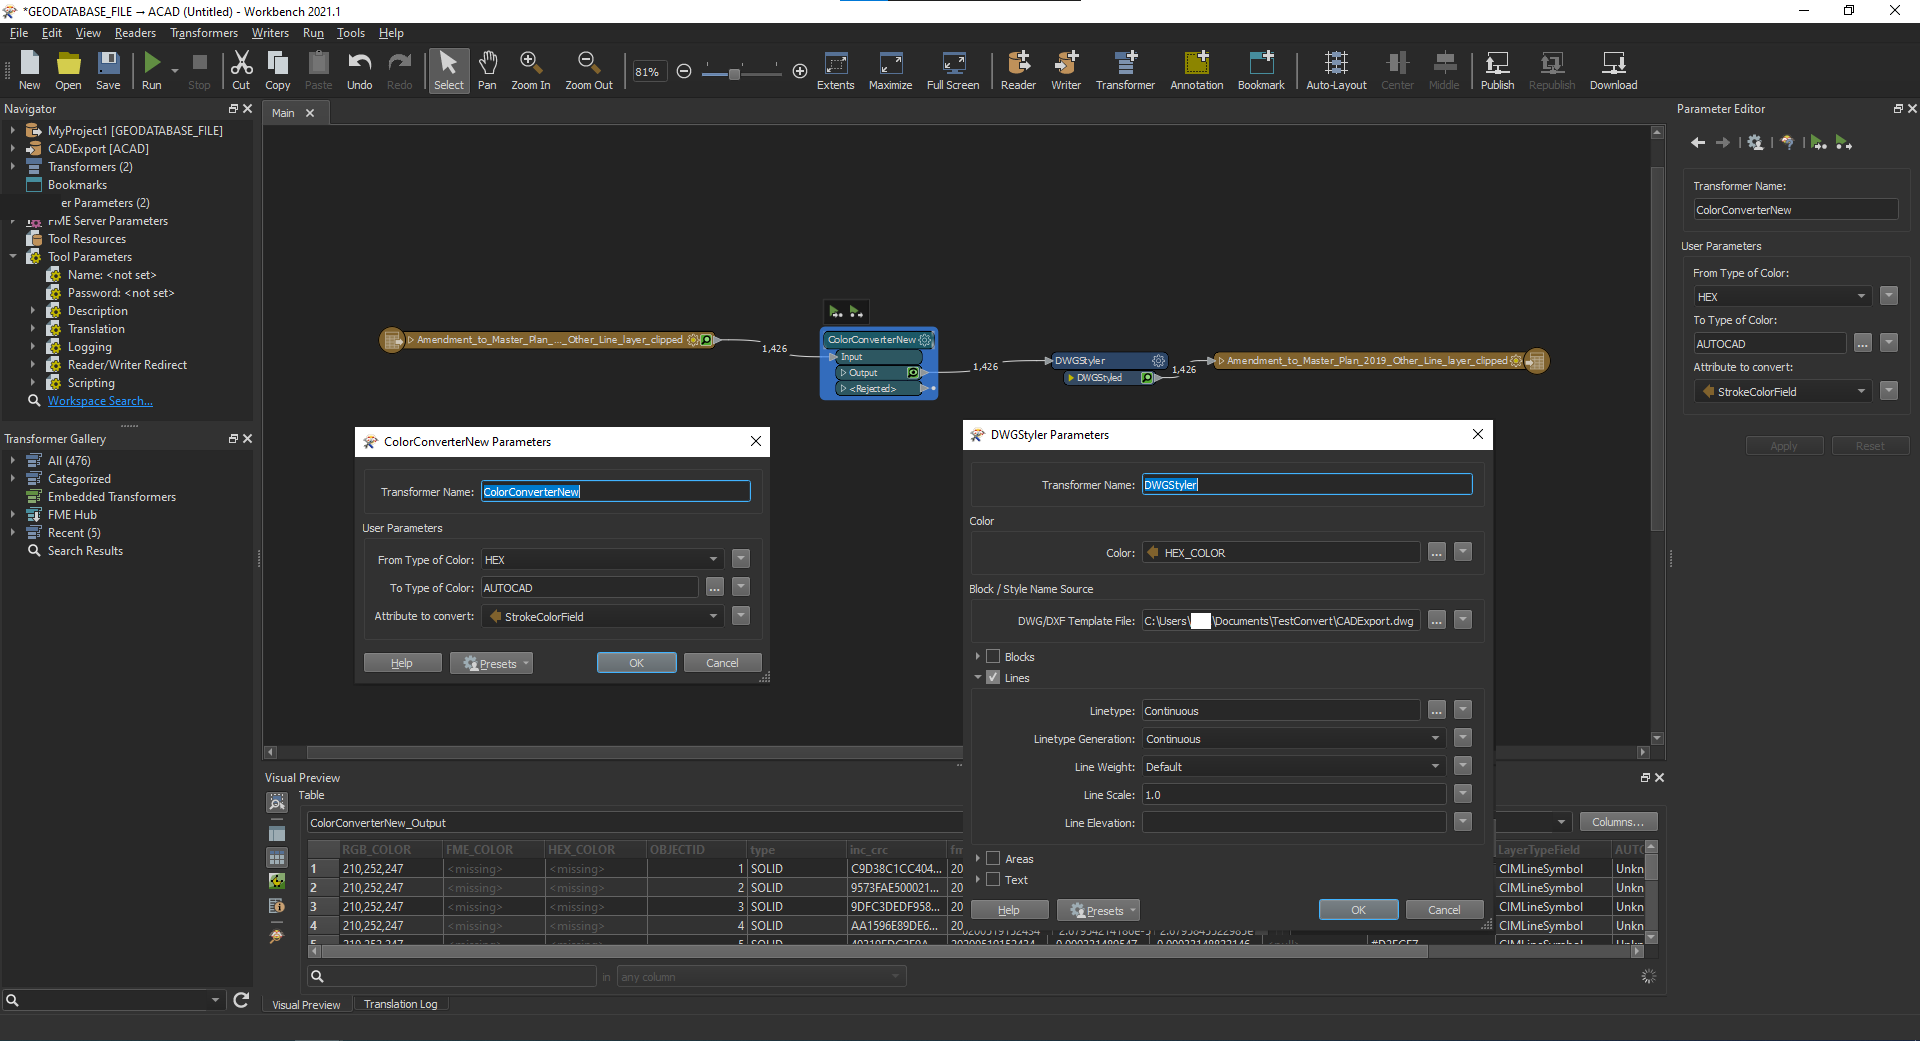The image size is (1920, 1041).
Task: Open Presets in ColorConverterNew dialog
Action: (491, 663)
